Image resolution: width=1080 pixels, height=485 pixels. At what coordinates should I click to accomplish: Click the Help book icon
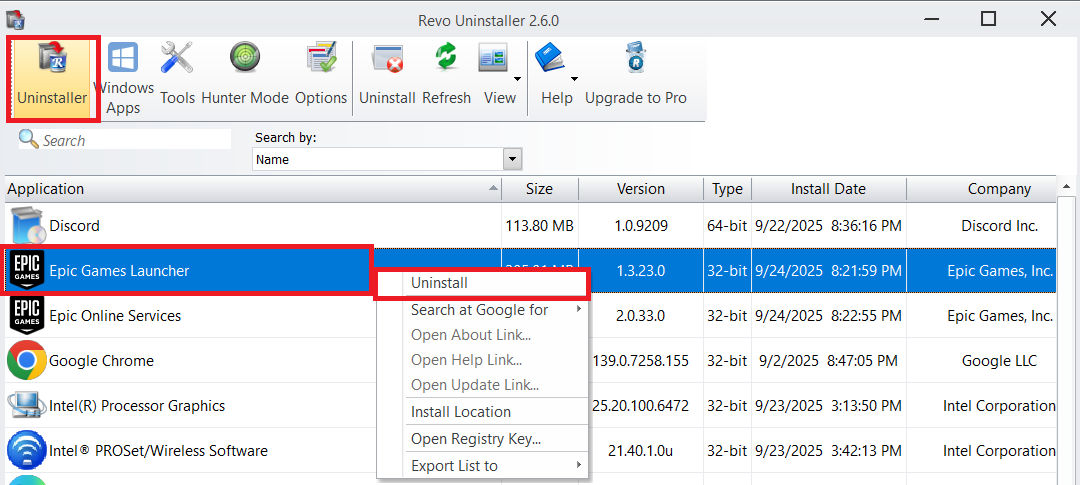coord(550,59)
